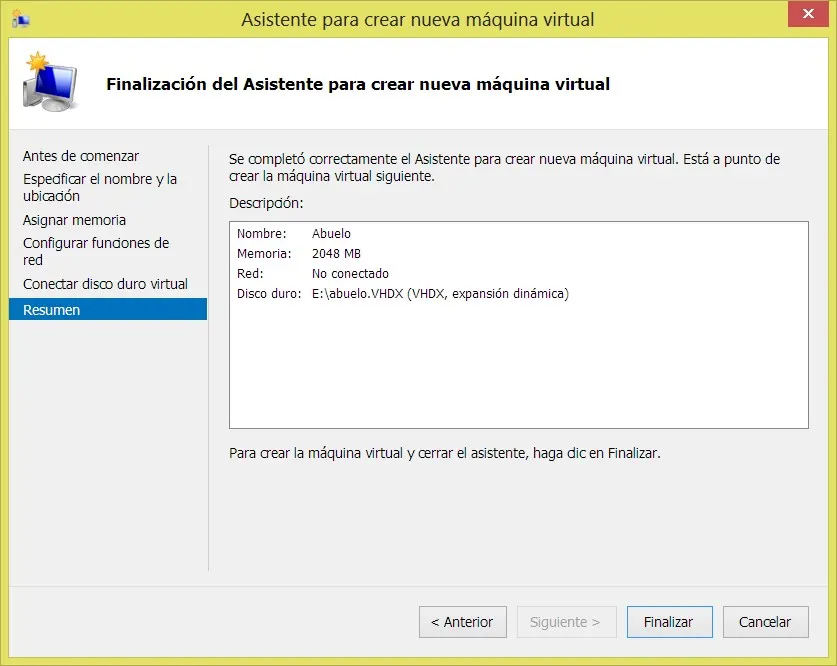Viewport: 837px width, 666px height.
Task: Open the 'Conectar disco duro virtual' step
Action: (x=106, y=284)
